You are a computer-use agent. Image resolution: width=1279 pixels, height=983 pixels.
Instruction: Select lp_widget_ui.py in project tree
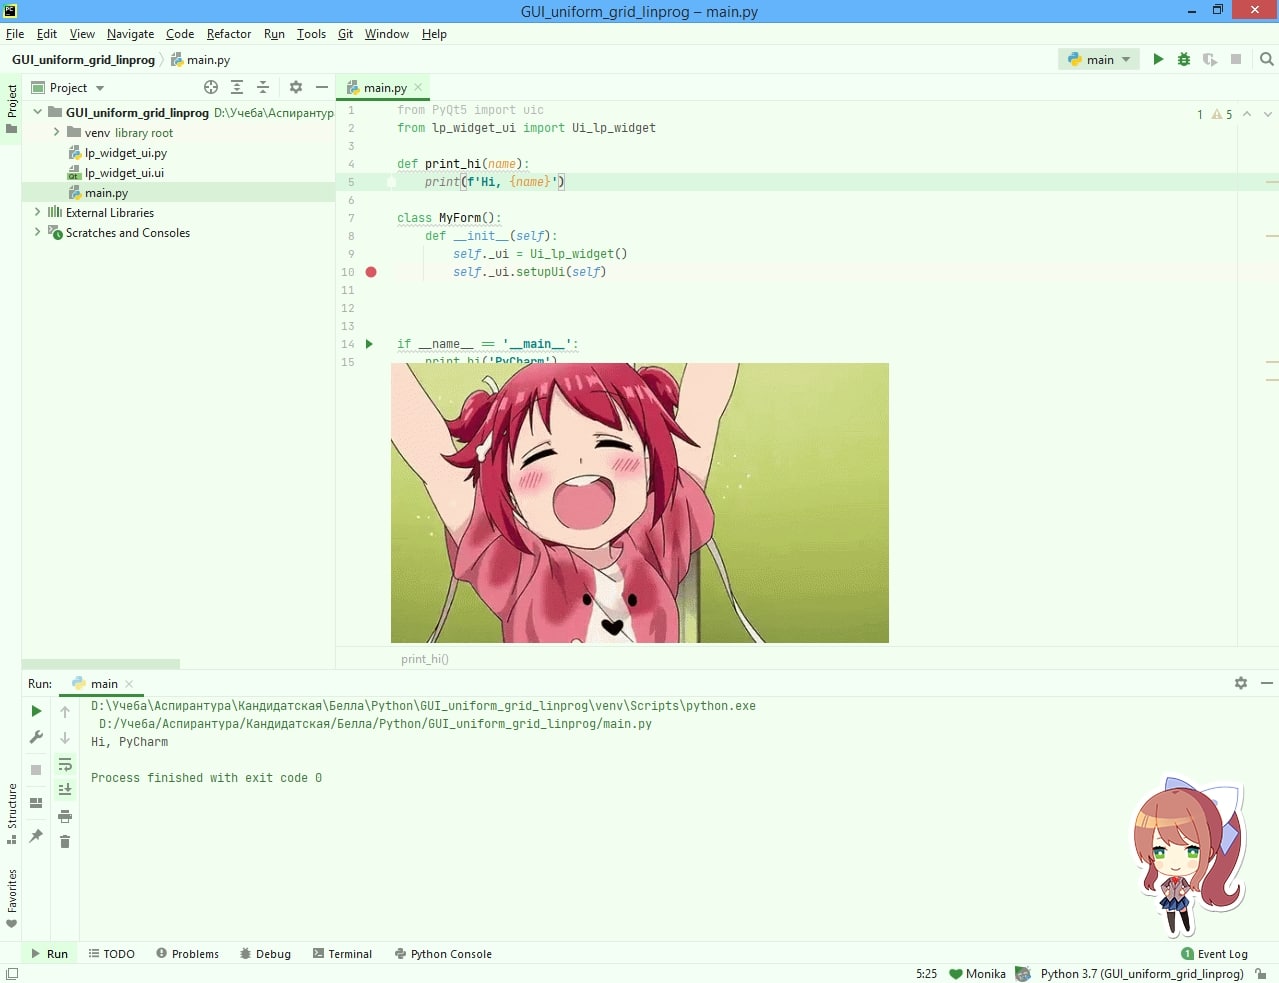pyautogui.click(x=126, y=153)
